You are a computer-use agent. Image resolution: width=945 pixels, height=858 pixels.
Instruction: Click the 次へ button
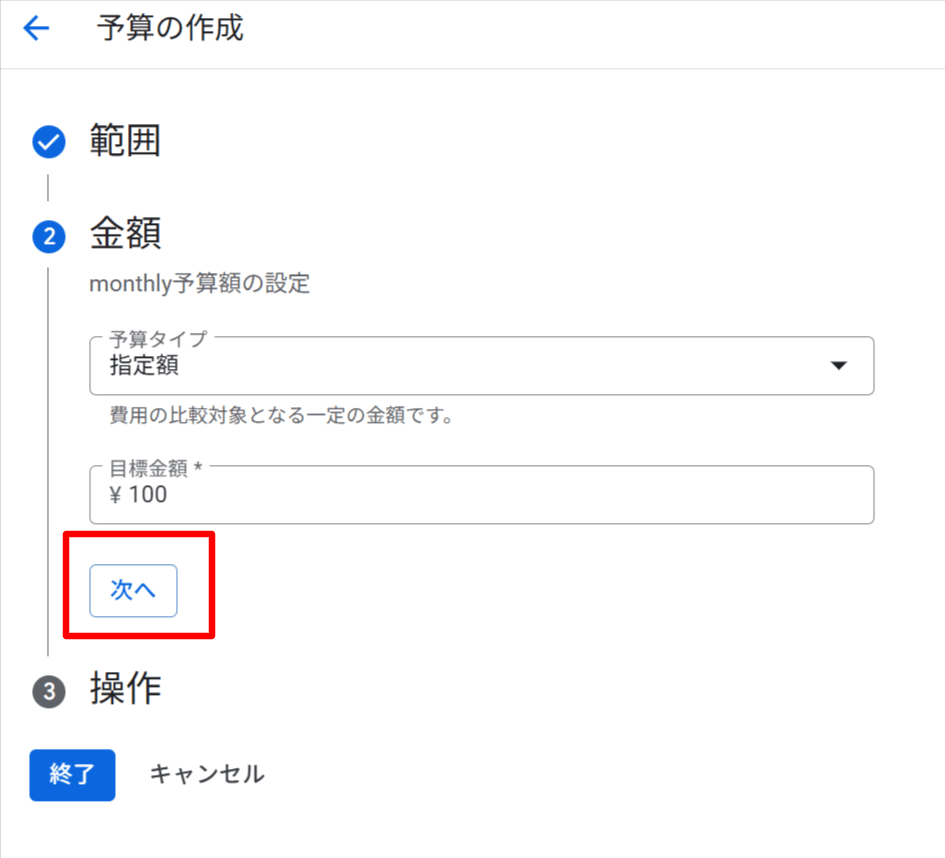133,590
